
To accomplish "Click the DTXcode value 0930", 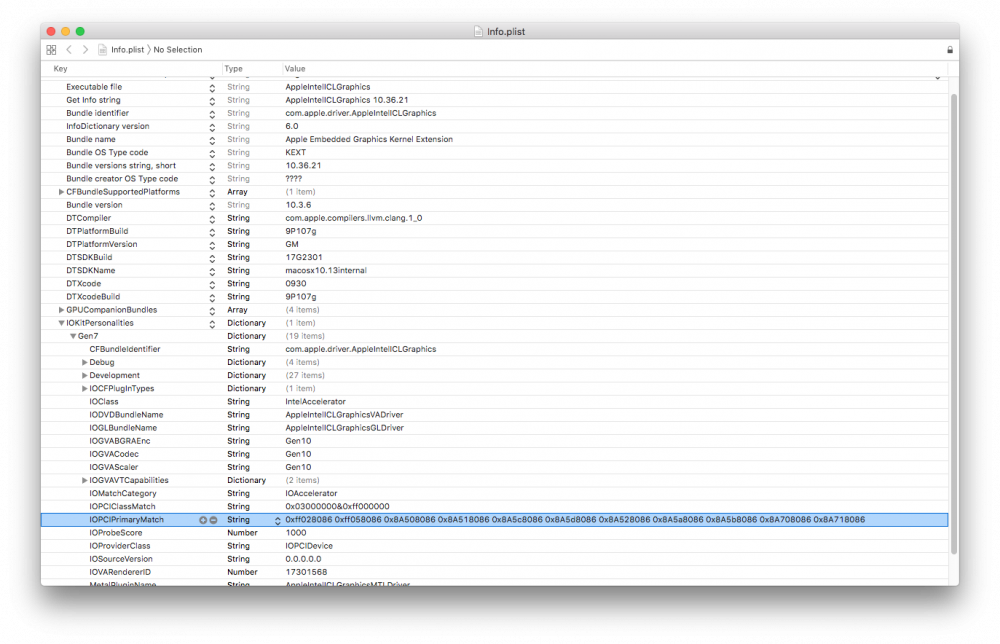I will point(295,284).
